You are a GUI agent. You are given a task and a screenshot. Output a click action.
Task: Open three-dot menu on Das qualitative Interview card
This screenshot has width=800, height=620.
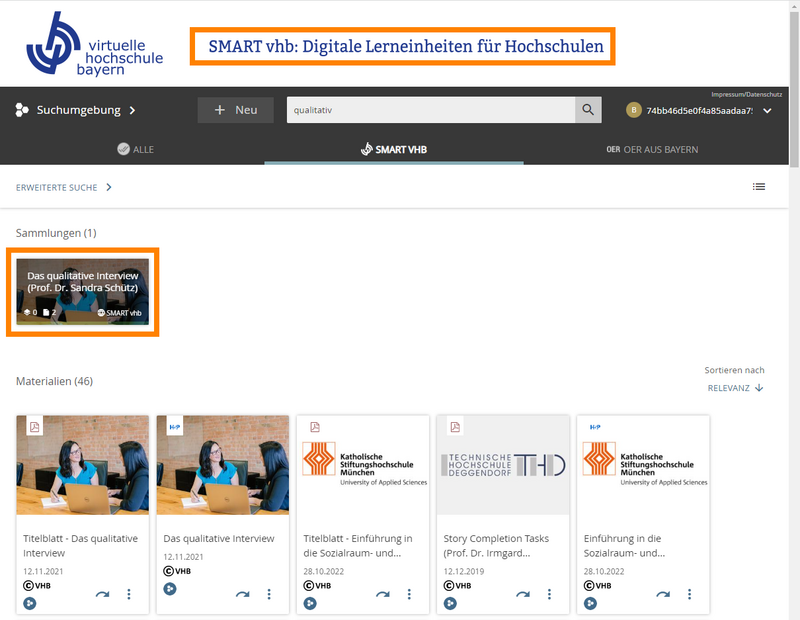point(269,595)
